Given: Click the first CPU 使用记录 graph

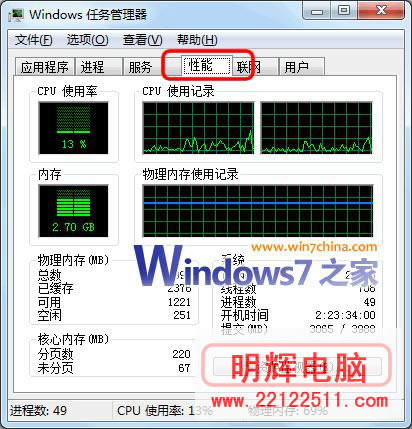Looking at the screenshot, I should click(198, 128).
